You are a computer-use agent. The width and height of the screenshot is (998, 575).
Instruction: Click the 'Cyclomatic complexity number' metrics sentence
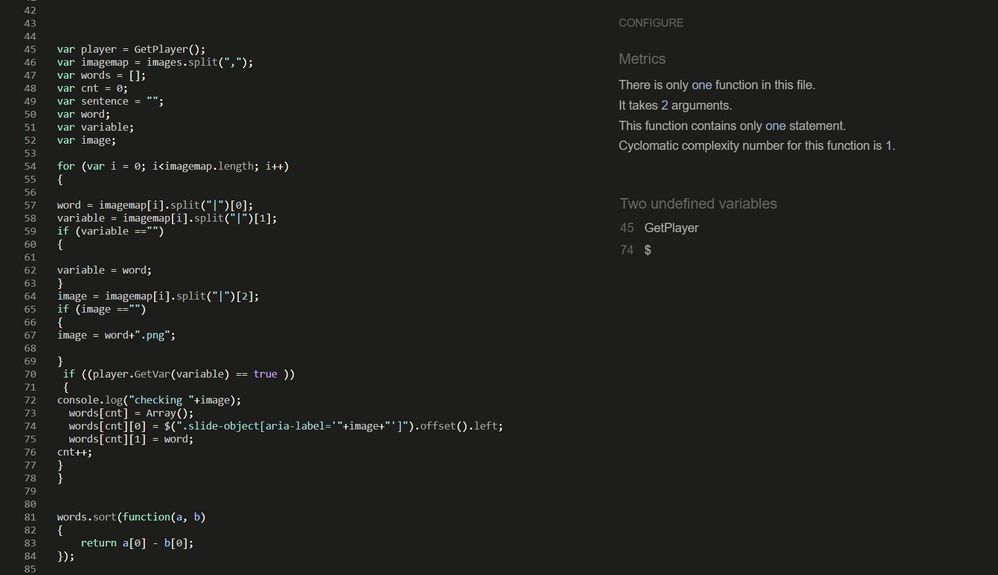click(757, 146)
